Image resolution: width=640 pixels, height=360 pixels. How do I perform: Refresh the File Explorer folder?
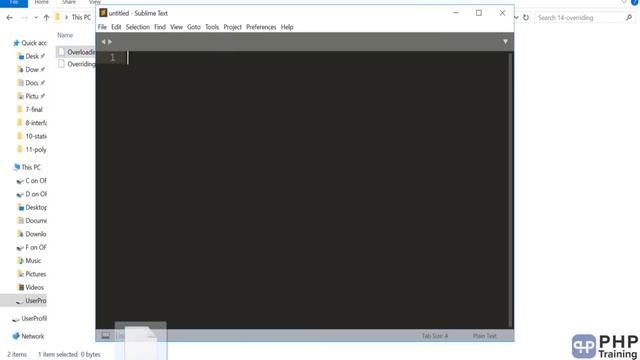[526, 18]
